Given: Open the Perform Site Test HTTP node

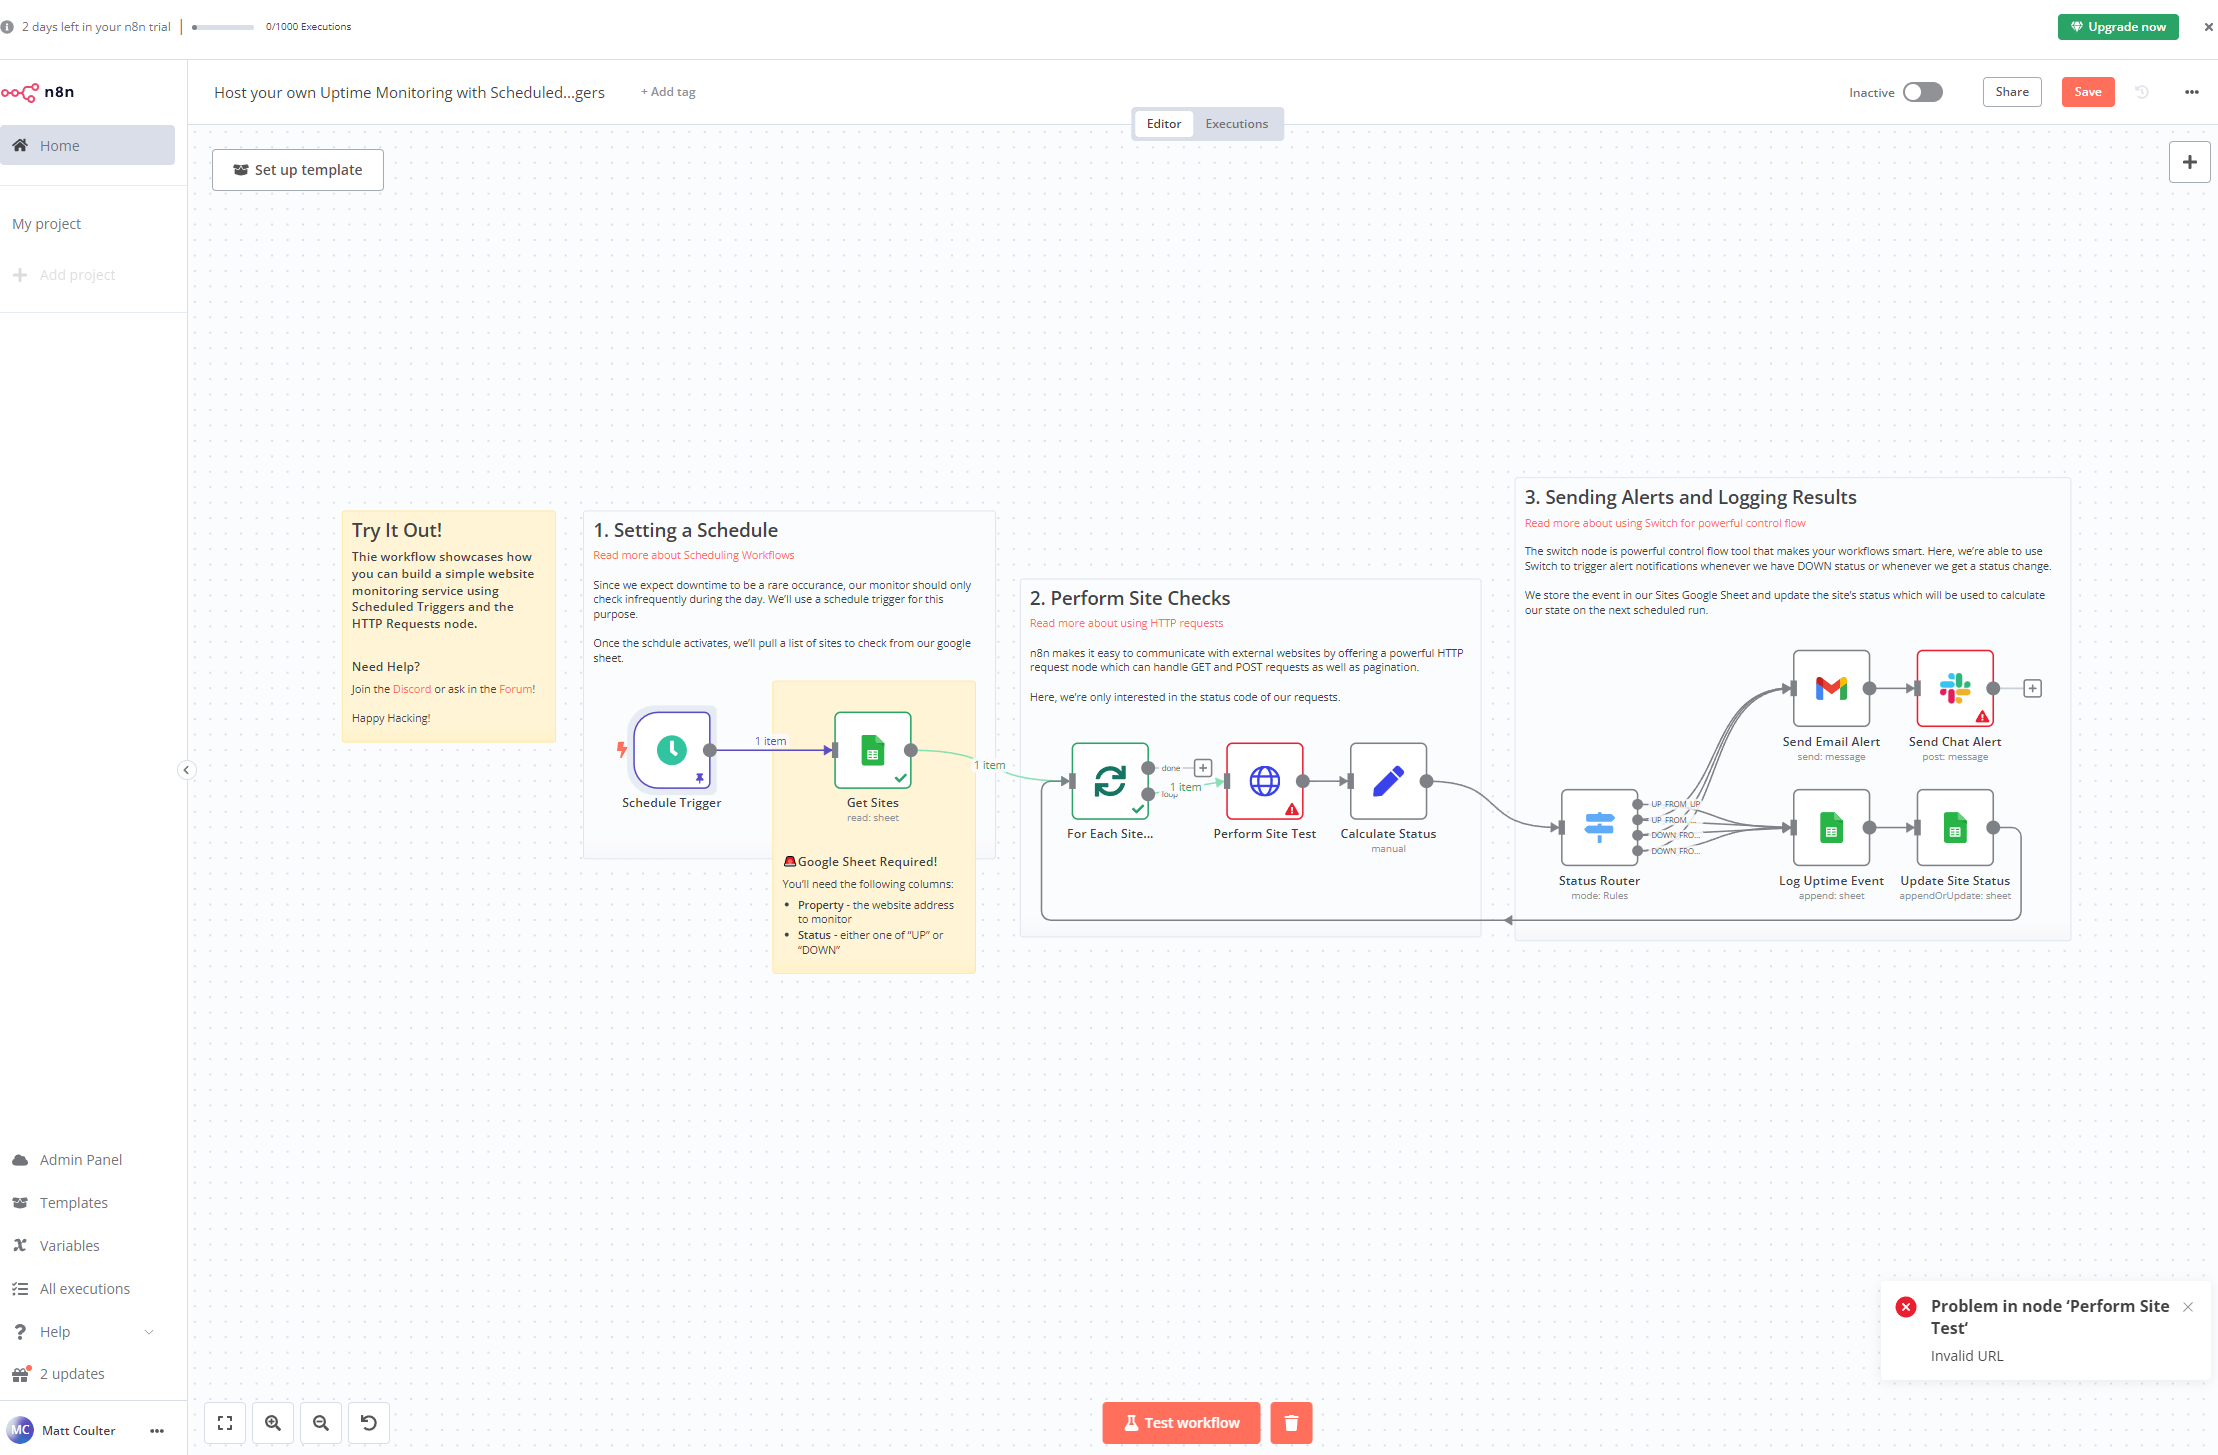Looking at the screenshot, I should [1265, 781].
